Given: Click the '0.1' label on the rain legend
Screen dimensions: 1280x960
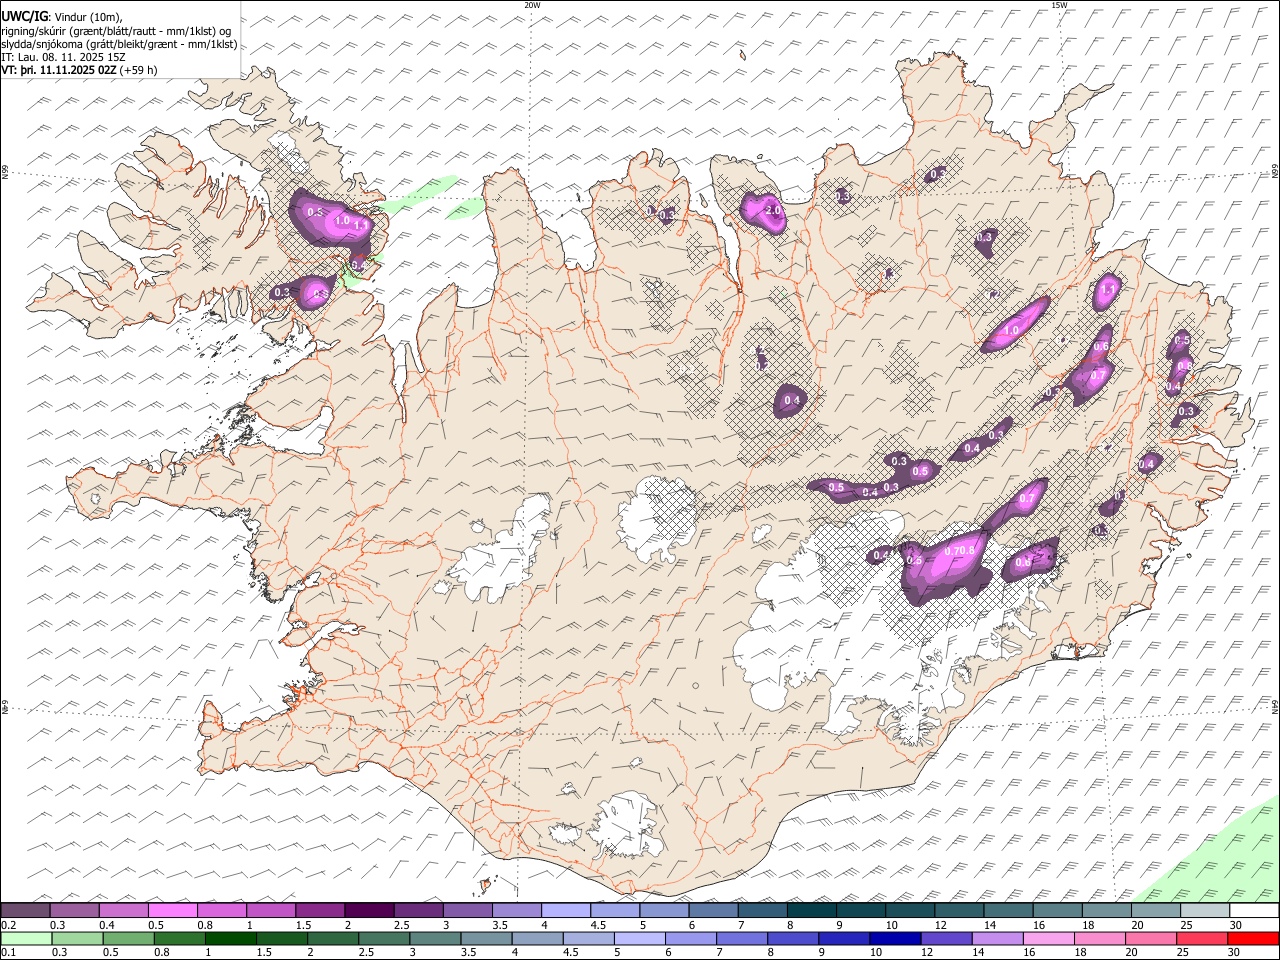Looking at the screenshot, I should pyautogui.click(x=8, y=953).
